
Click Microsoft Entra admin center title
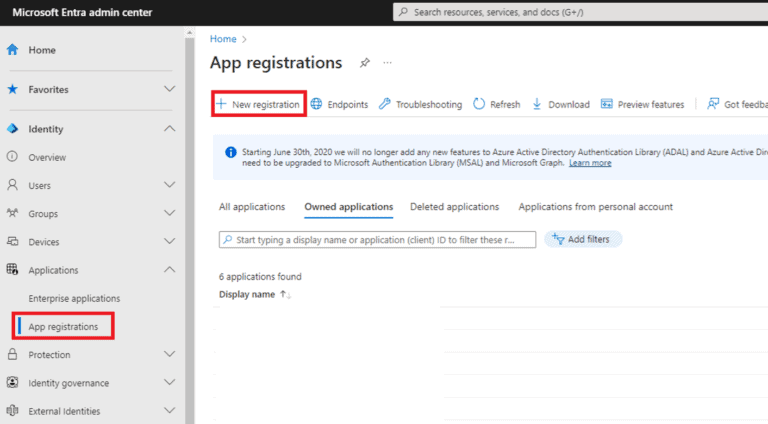pyautogui.click(x=82, y=12)
